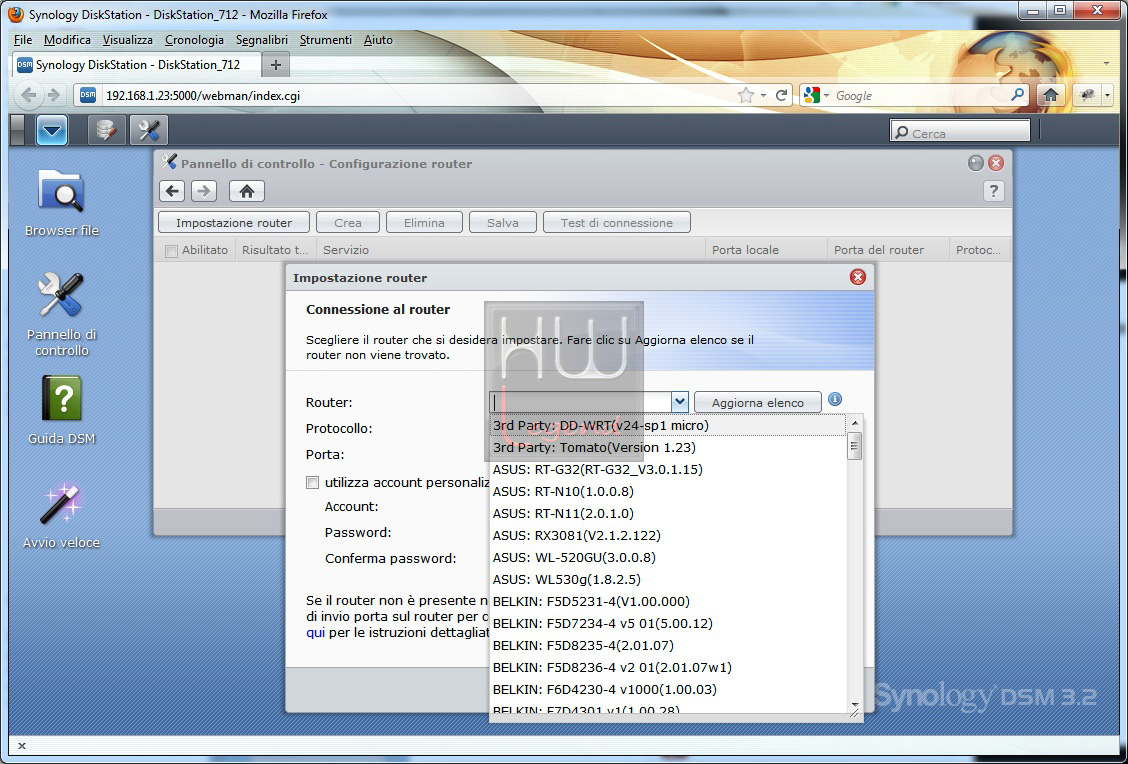The image size is (1128, 764).
Task: Select ASUS: RT-N11(2.0.1.0)
Action: point(668,514)
